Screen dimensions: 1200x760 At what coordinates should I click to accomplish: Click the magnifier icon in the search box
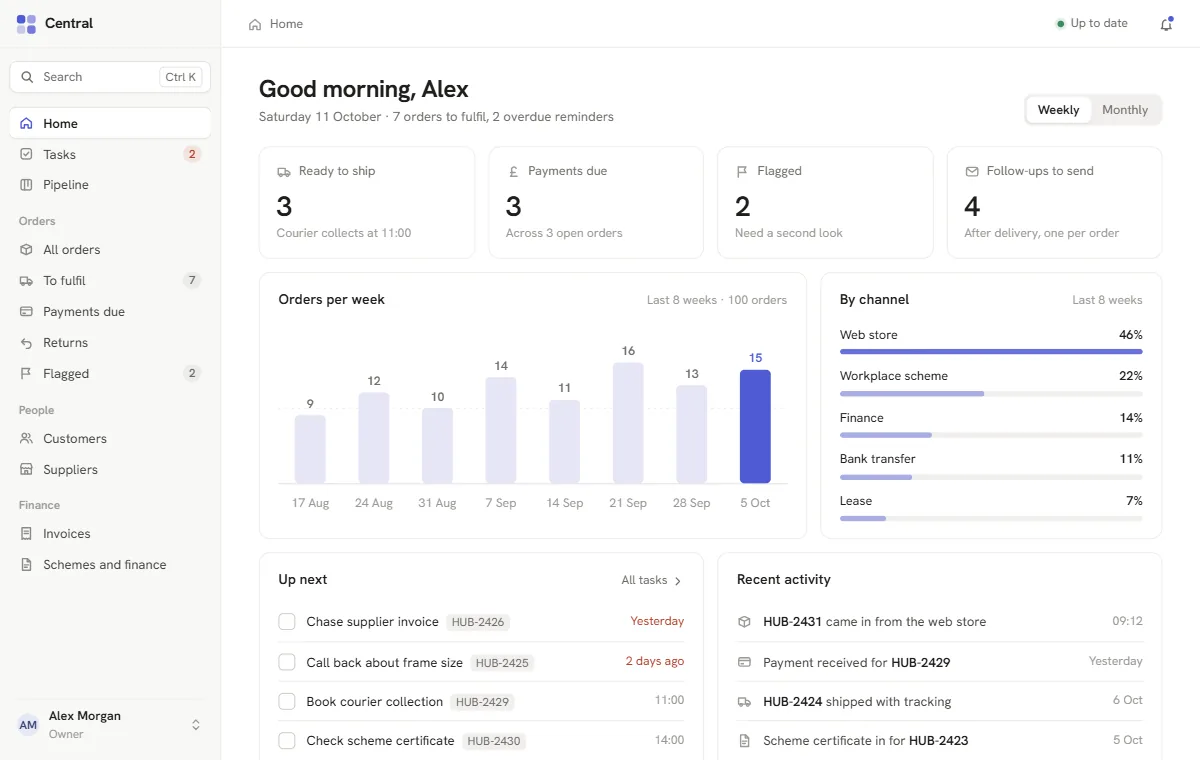point(27,77)
